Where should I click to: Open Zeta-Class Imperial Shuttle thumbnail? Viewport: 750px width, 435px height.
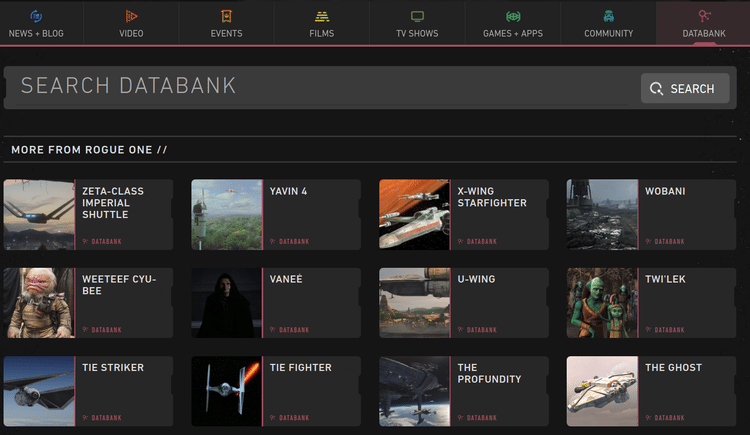[x=39, y=214]
